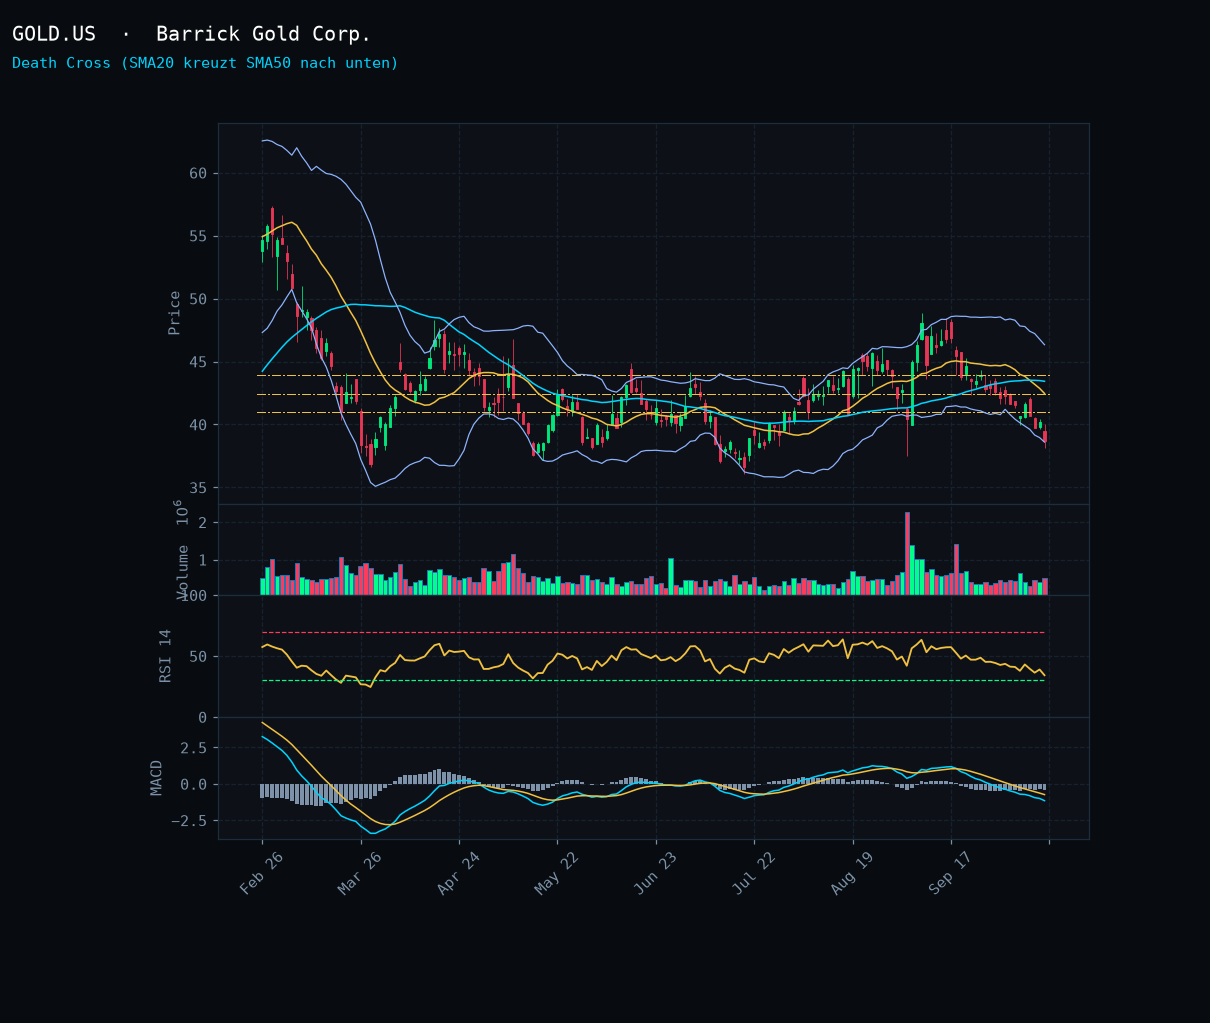1210x1023 pixels.
Task: Select the Mar 26 date label
Action: point(359,874)
